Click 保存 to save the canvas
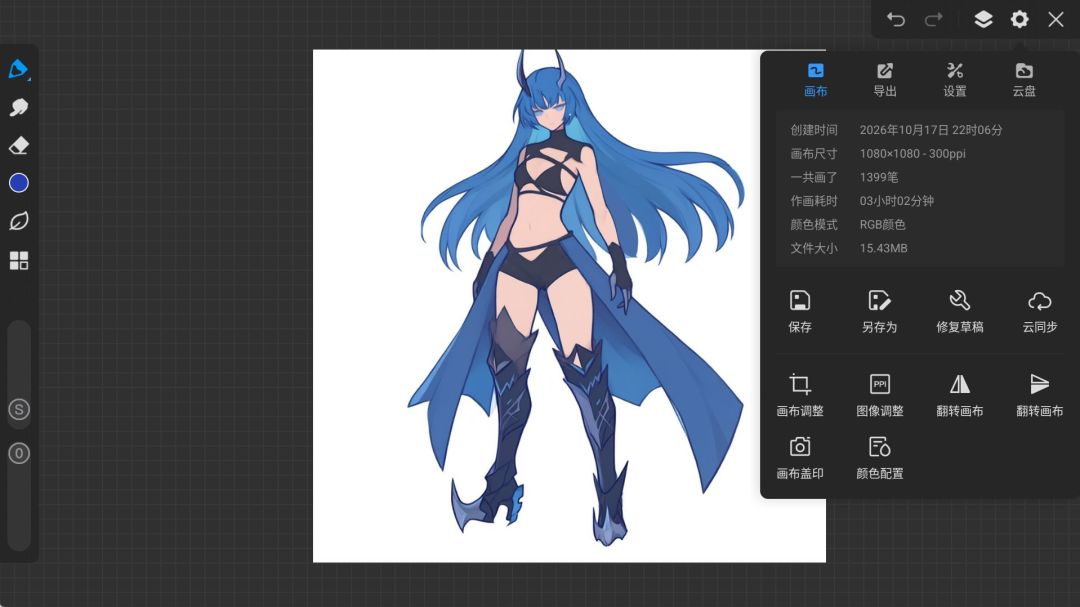 pos(800,311)
